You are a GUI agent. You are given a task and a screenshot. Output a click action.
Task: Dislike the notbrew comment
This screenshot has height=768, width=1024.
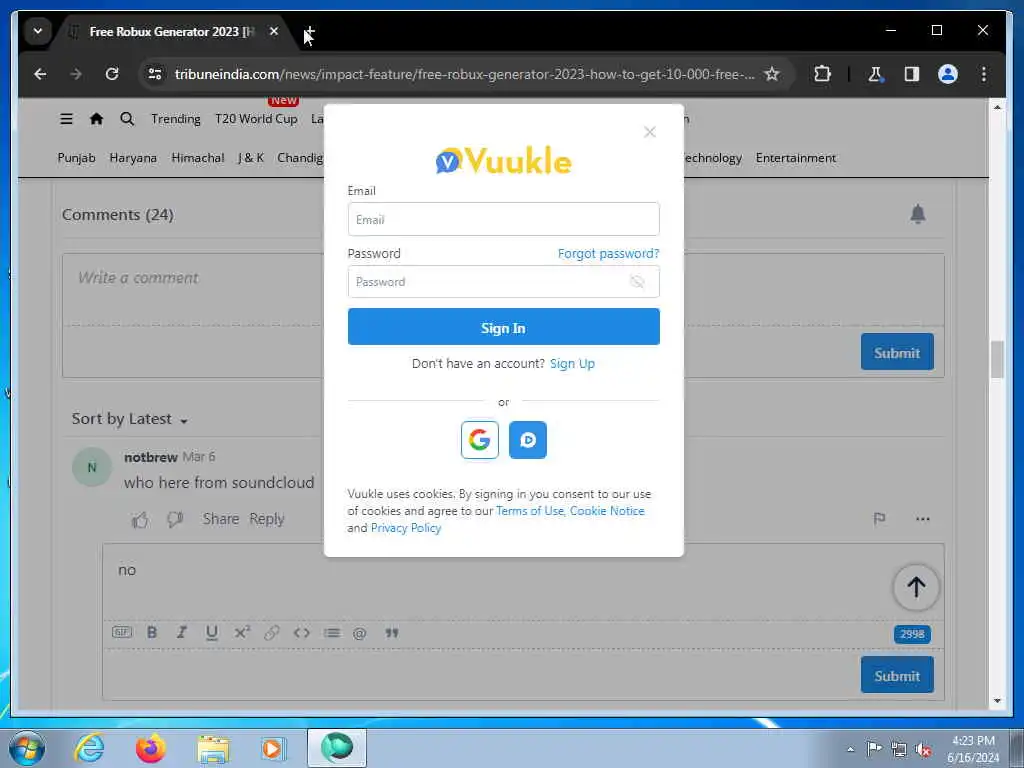174,520
